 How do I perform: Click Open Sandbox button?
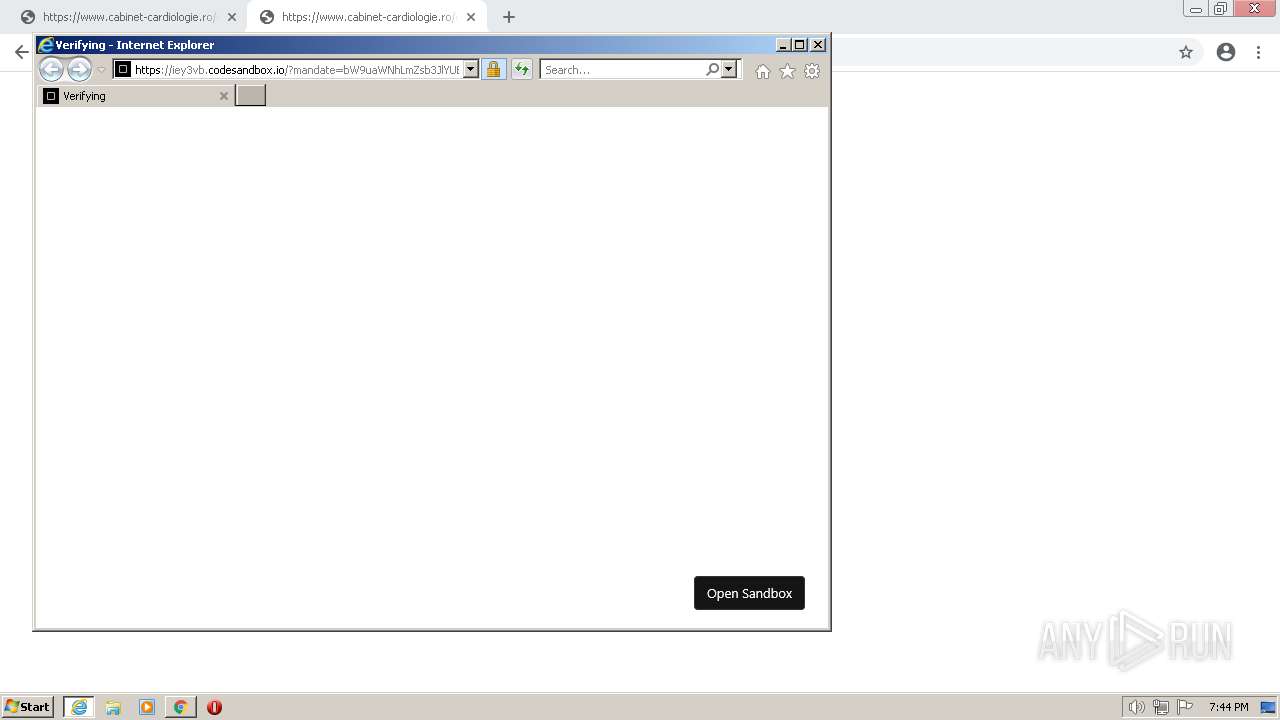pos(749,593)
